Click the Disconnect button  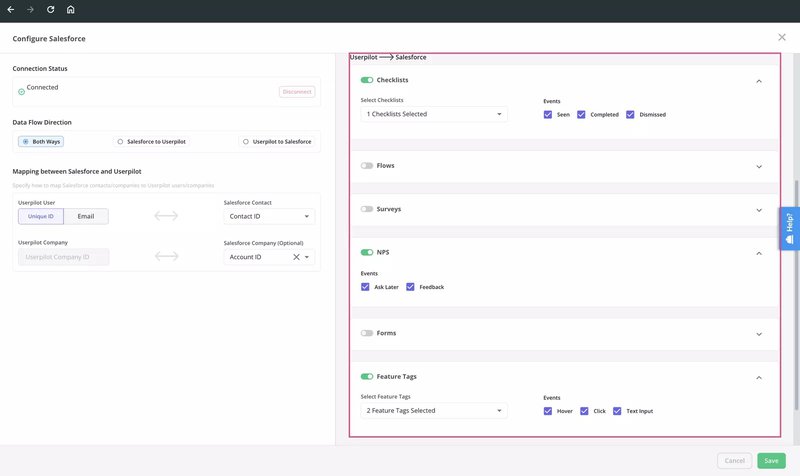[296, 92]
